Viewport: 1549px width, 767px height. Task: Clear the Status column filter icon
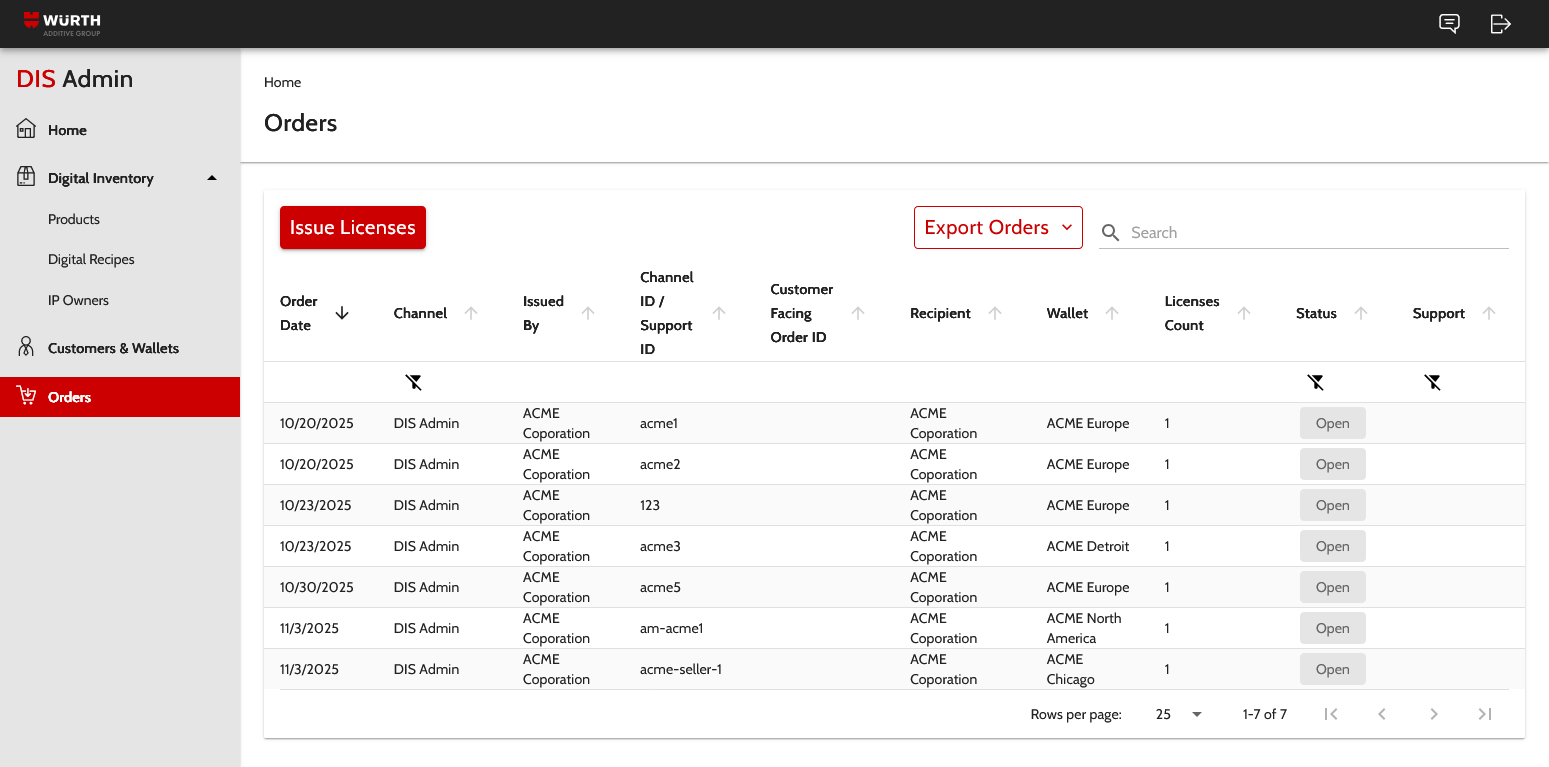point(1316,382)
